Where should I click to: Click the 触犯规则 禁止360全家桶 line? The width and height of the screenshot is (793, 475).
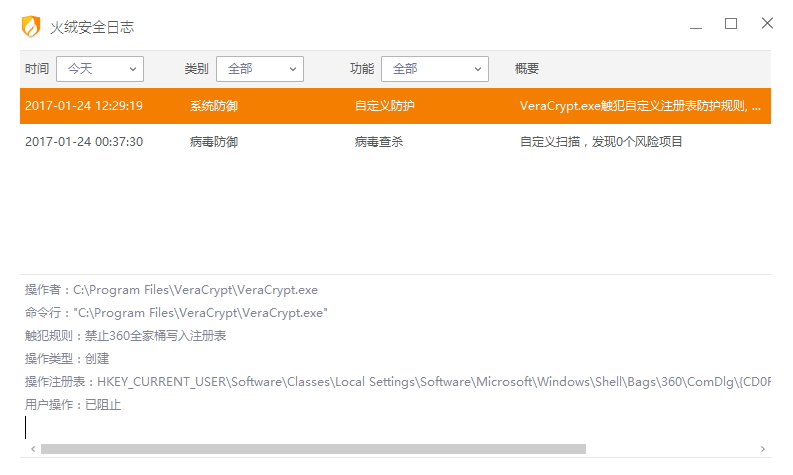[x=125, y=336]
